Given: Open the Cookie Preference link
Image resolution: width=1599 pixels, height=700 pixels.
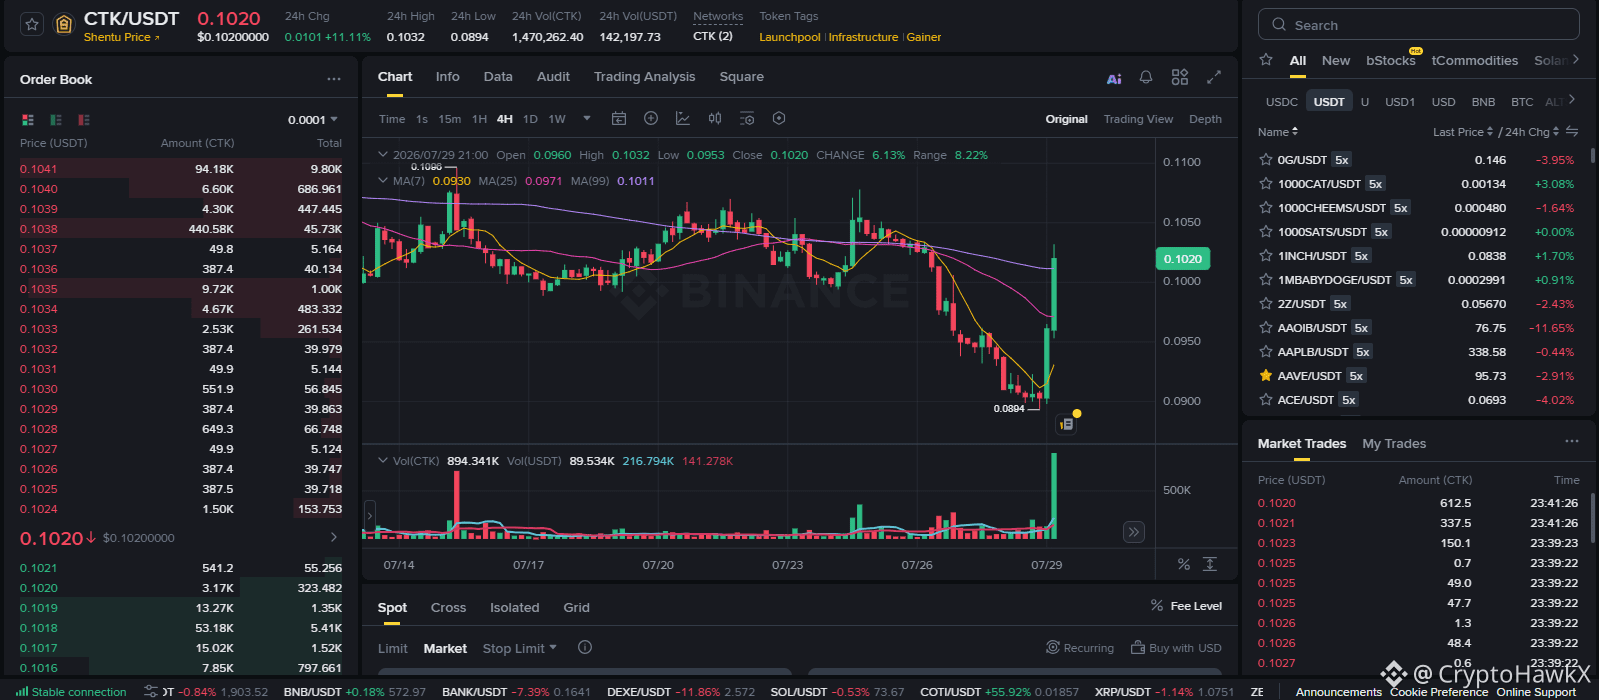Looking at the screenshot, I should (x=1438, y=692).
